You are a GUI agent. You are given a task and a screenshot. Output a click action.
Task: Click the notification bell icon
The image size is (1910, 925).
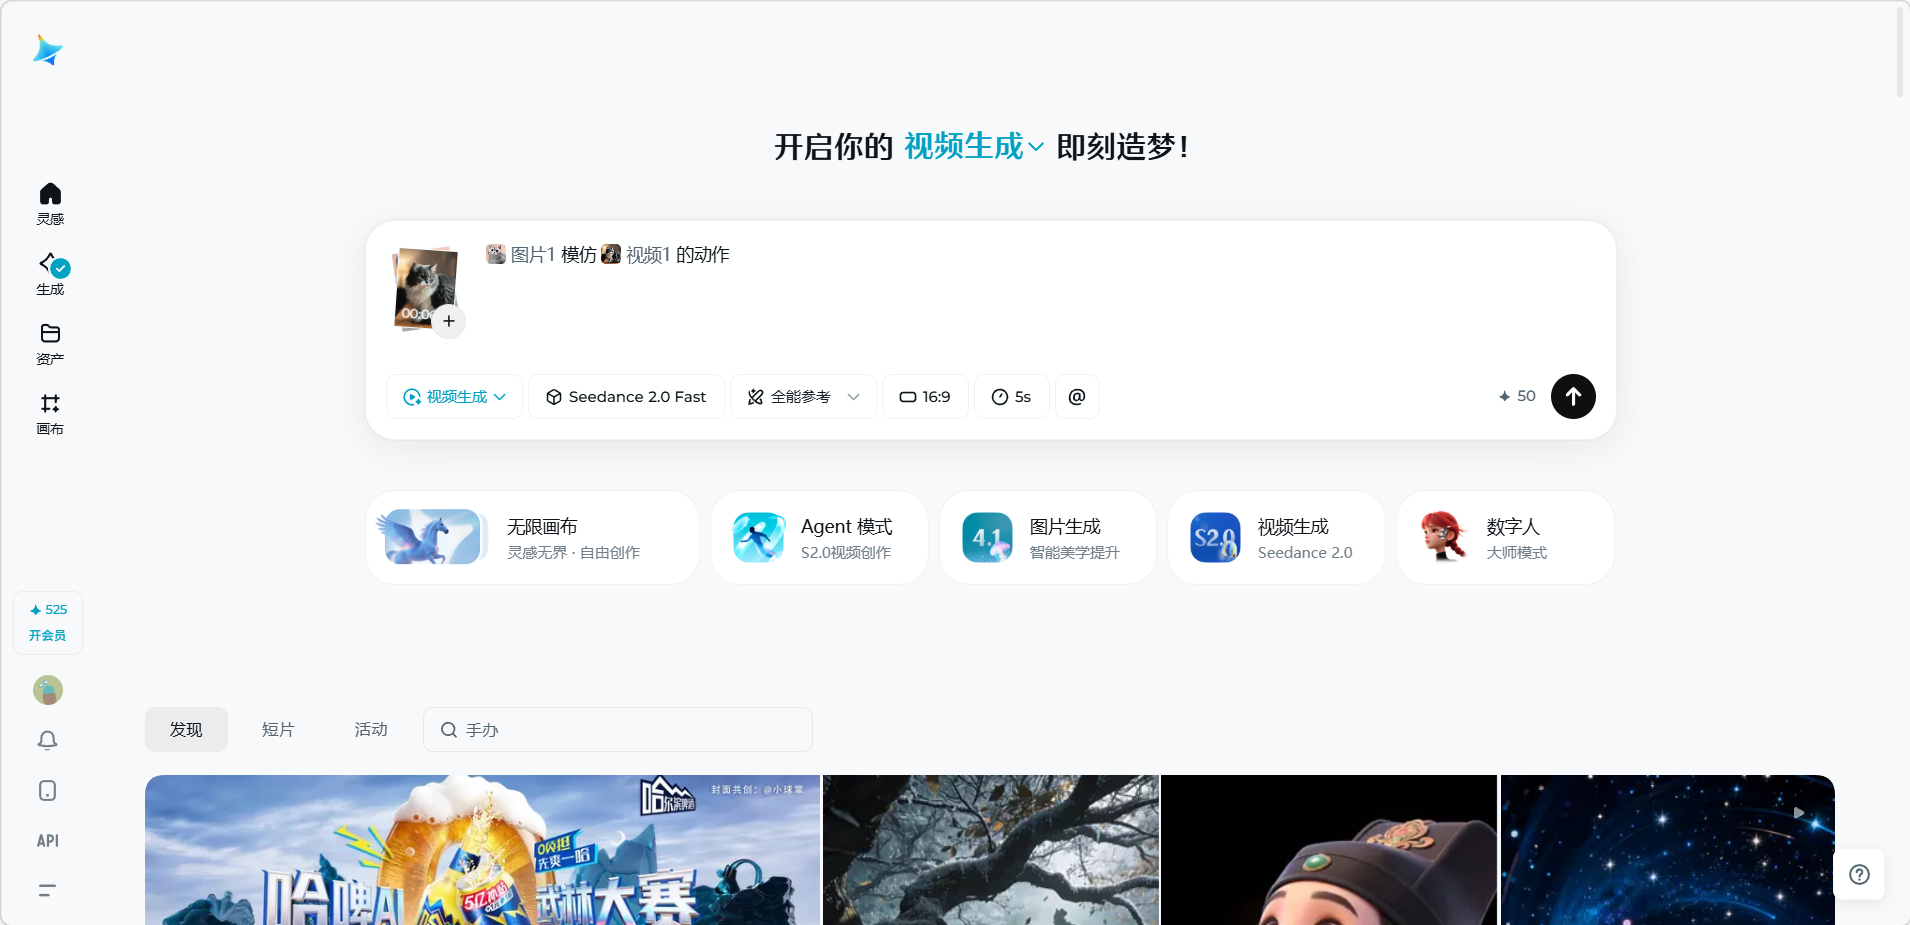click(48, 740)
